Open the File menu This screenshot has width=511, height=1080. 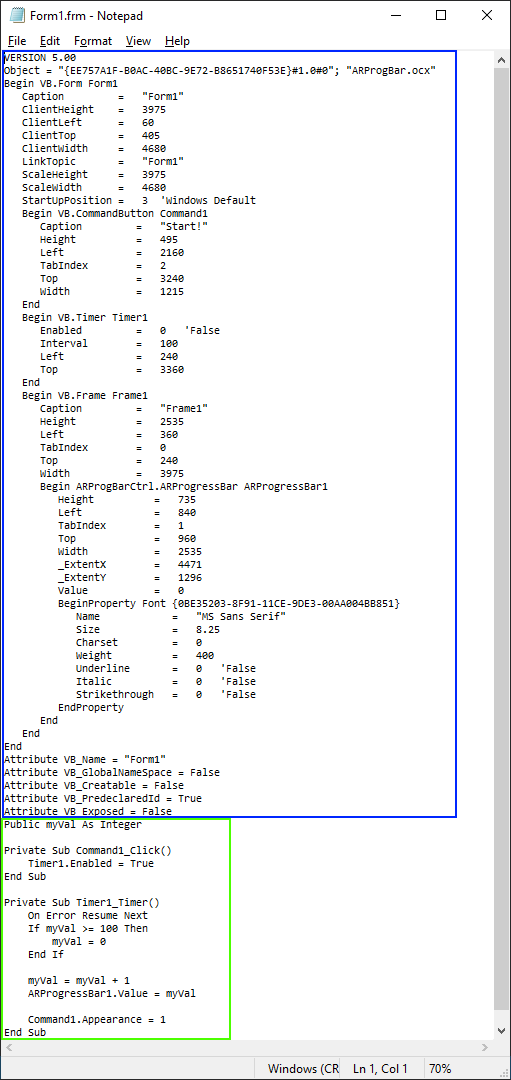17,41
